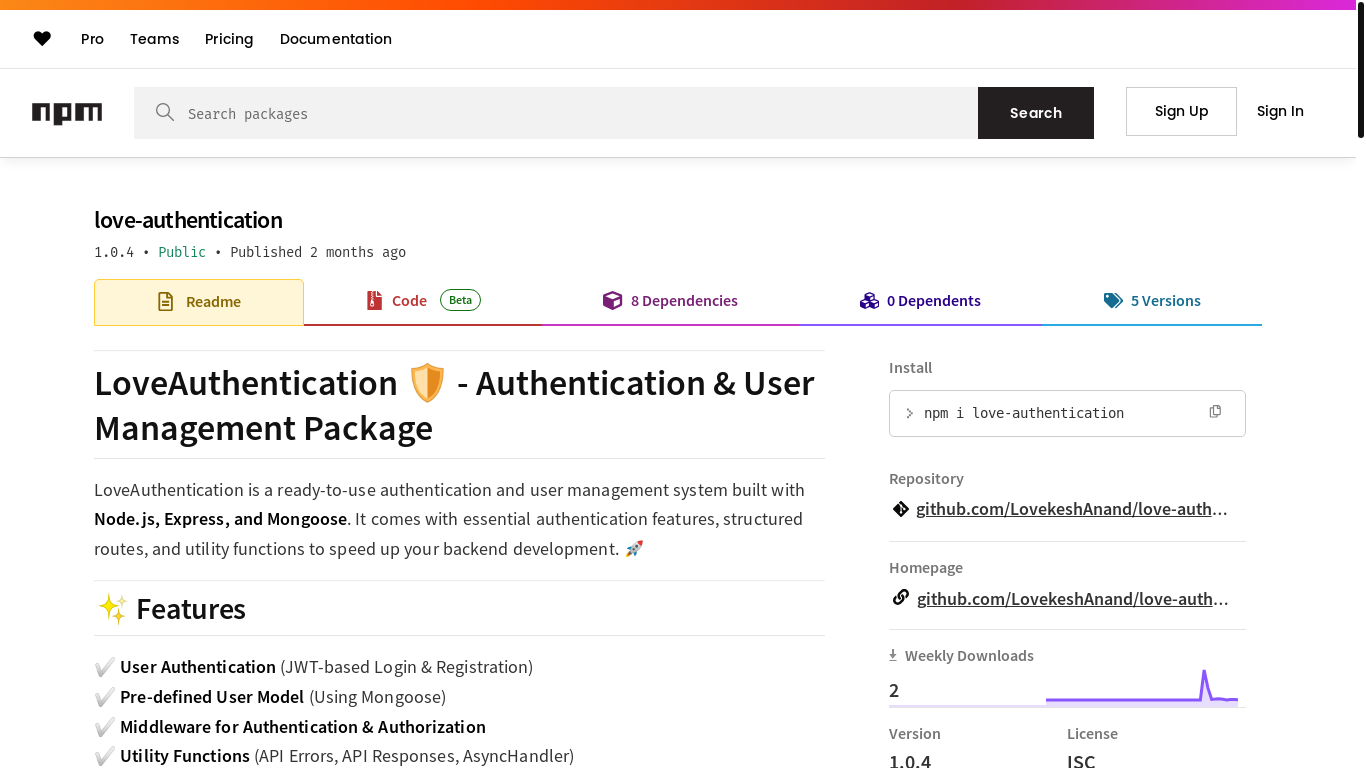
Task: Click the heart icon in top navigation
Action: (42, 39)
